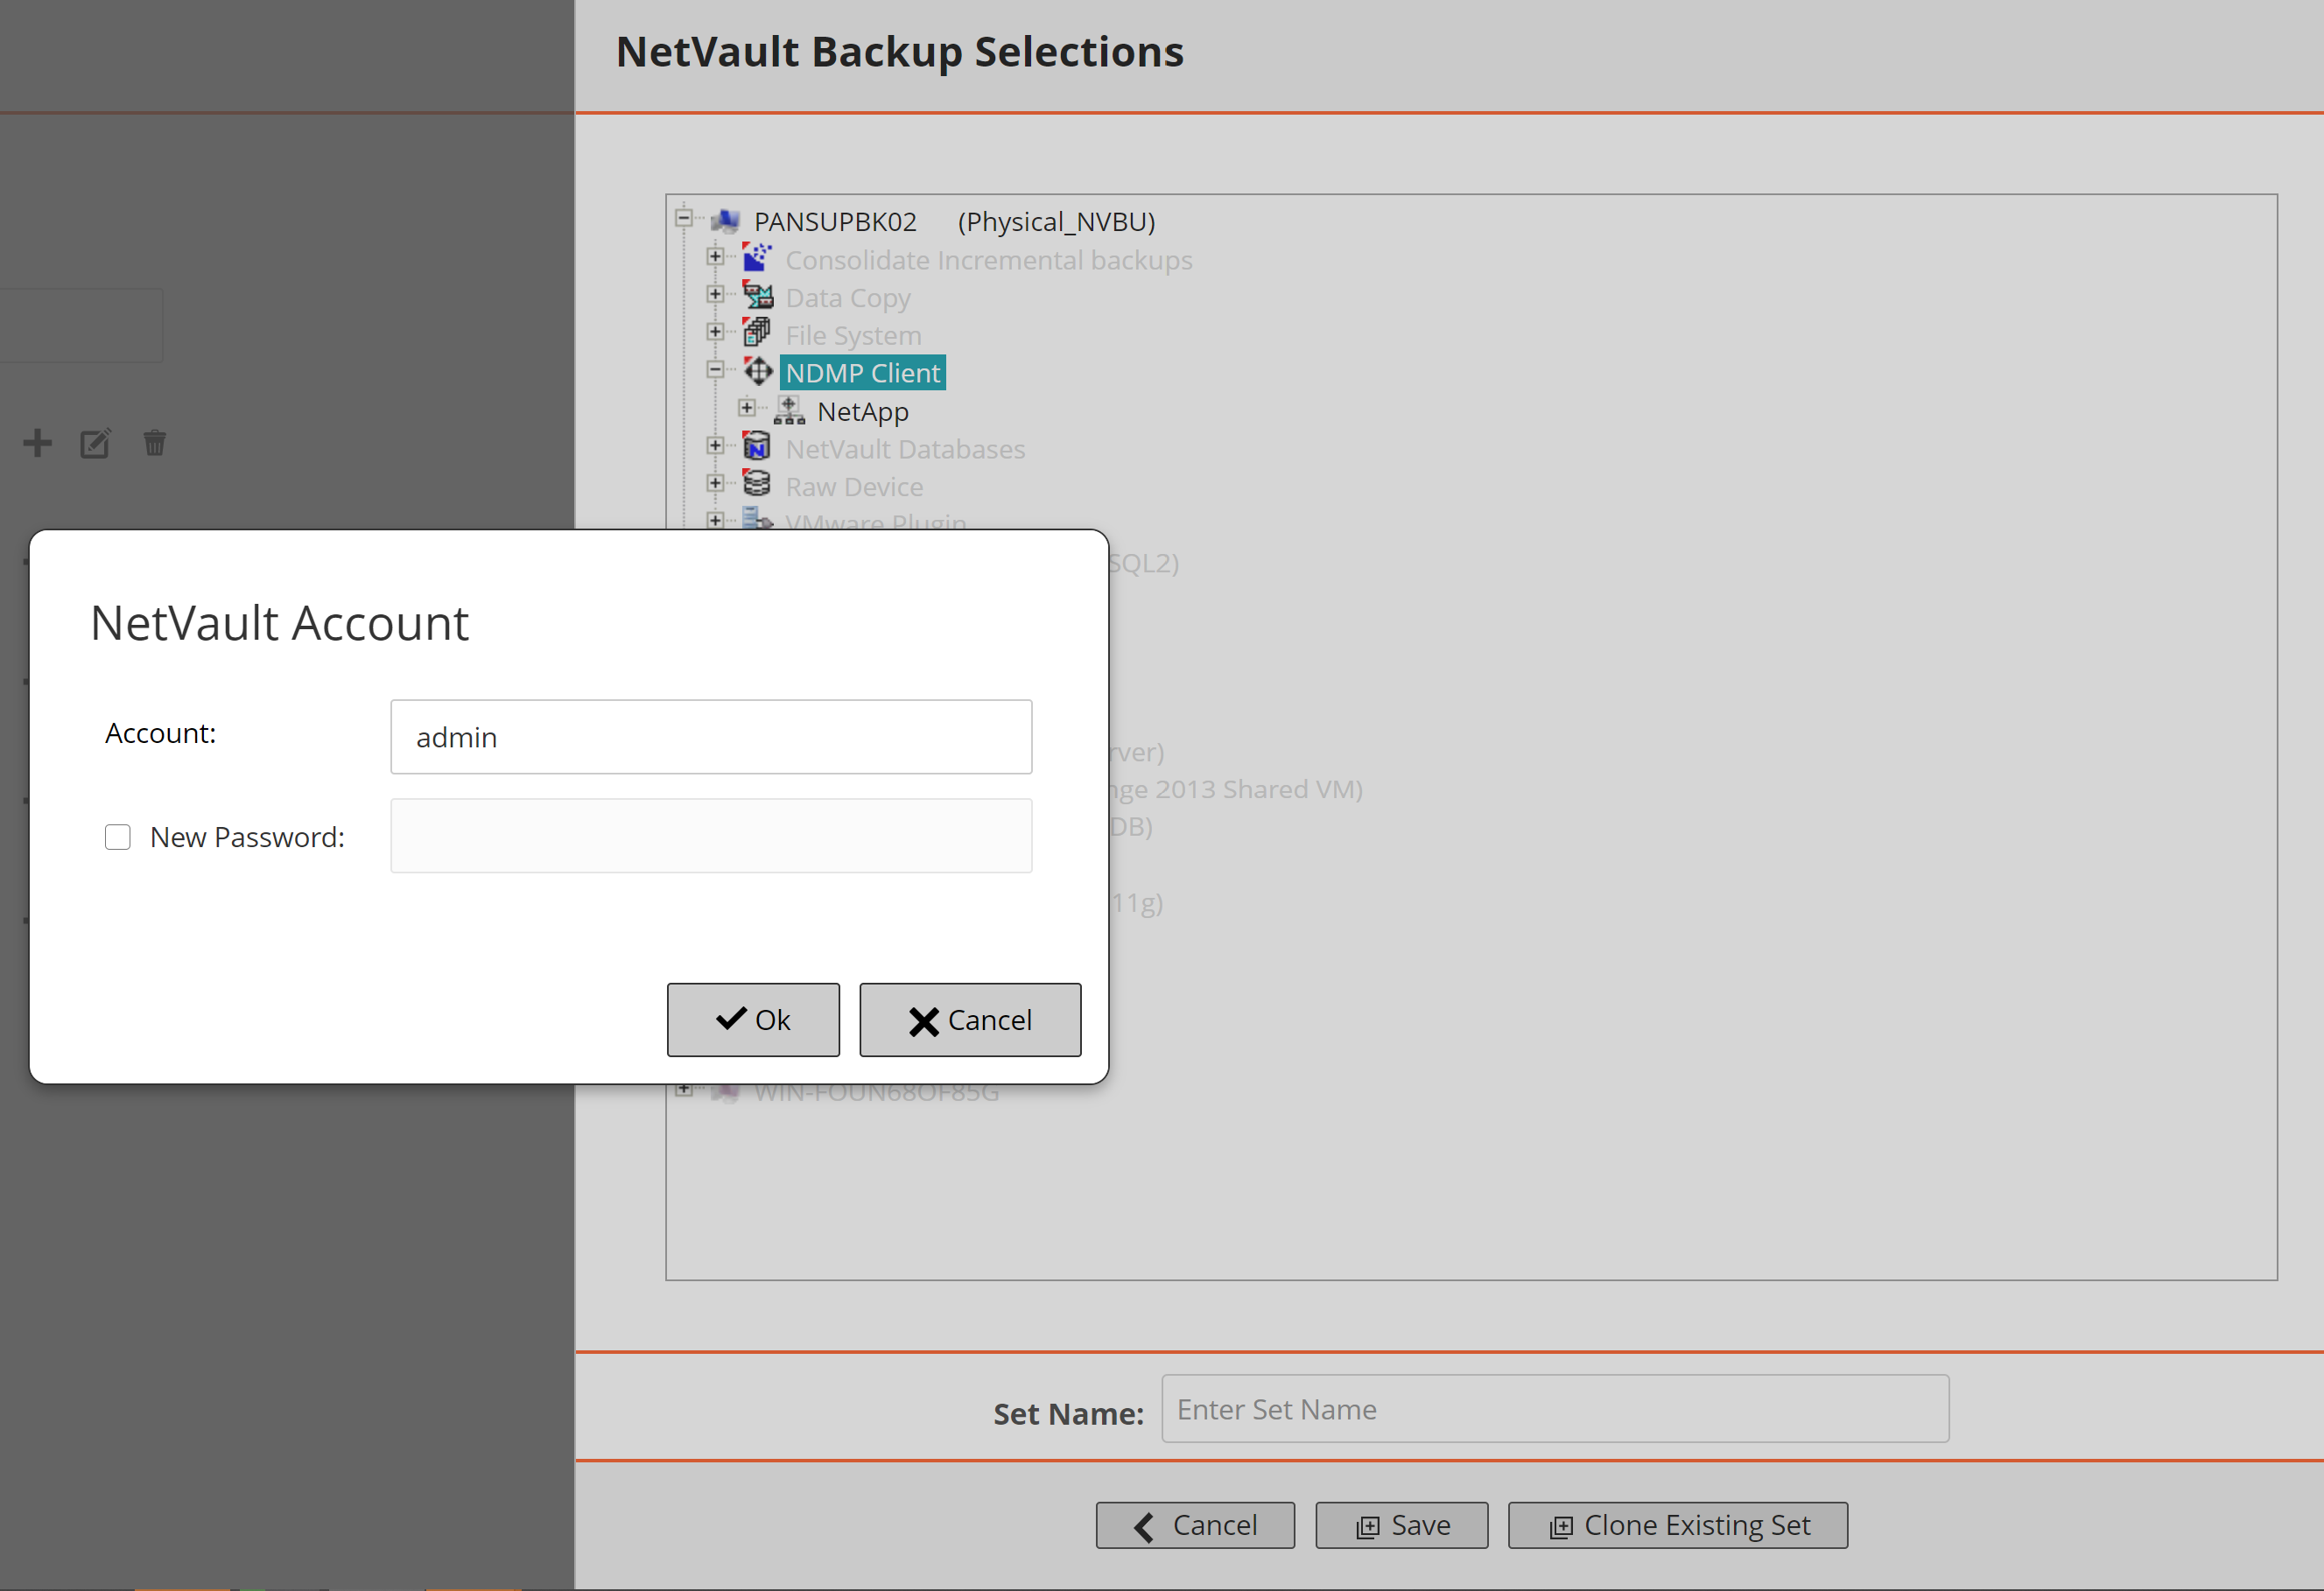2324x1591 pixels.
Task: Click the trash delete icon in left panel
Action: click(154, 443)
